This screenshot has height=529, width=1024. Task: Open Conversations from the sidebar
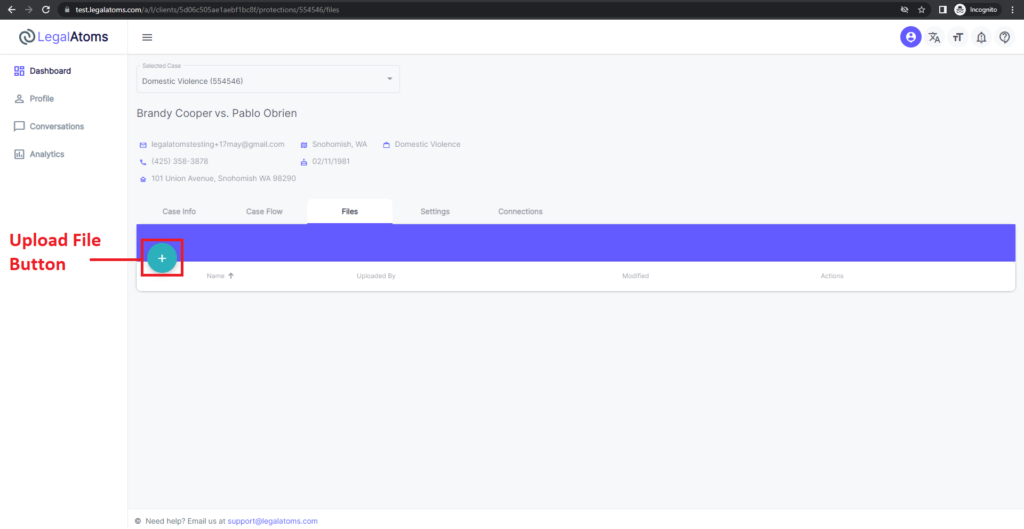click(x=56, y=127)
